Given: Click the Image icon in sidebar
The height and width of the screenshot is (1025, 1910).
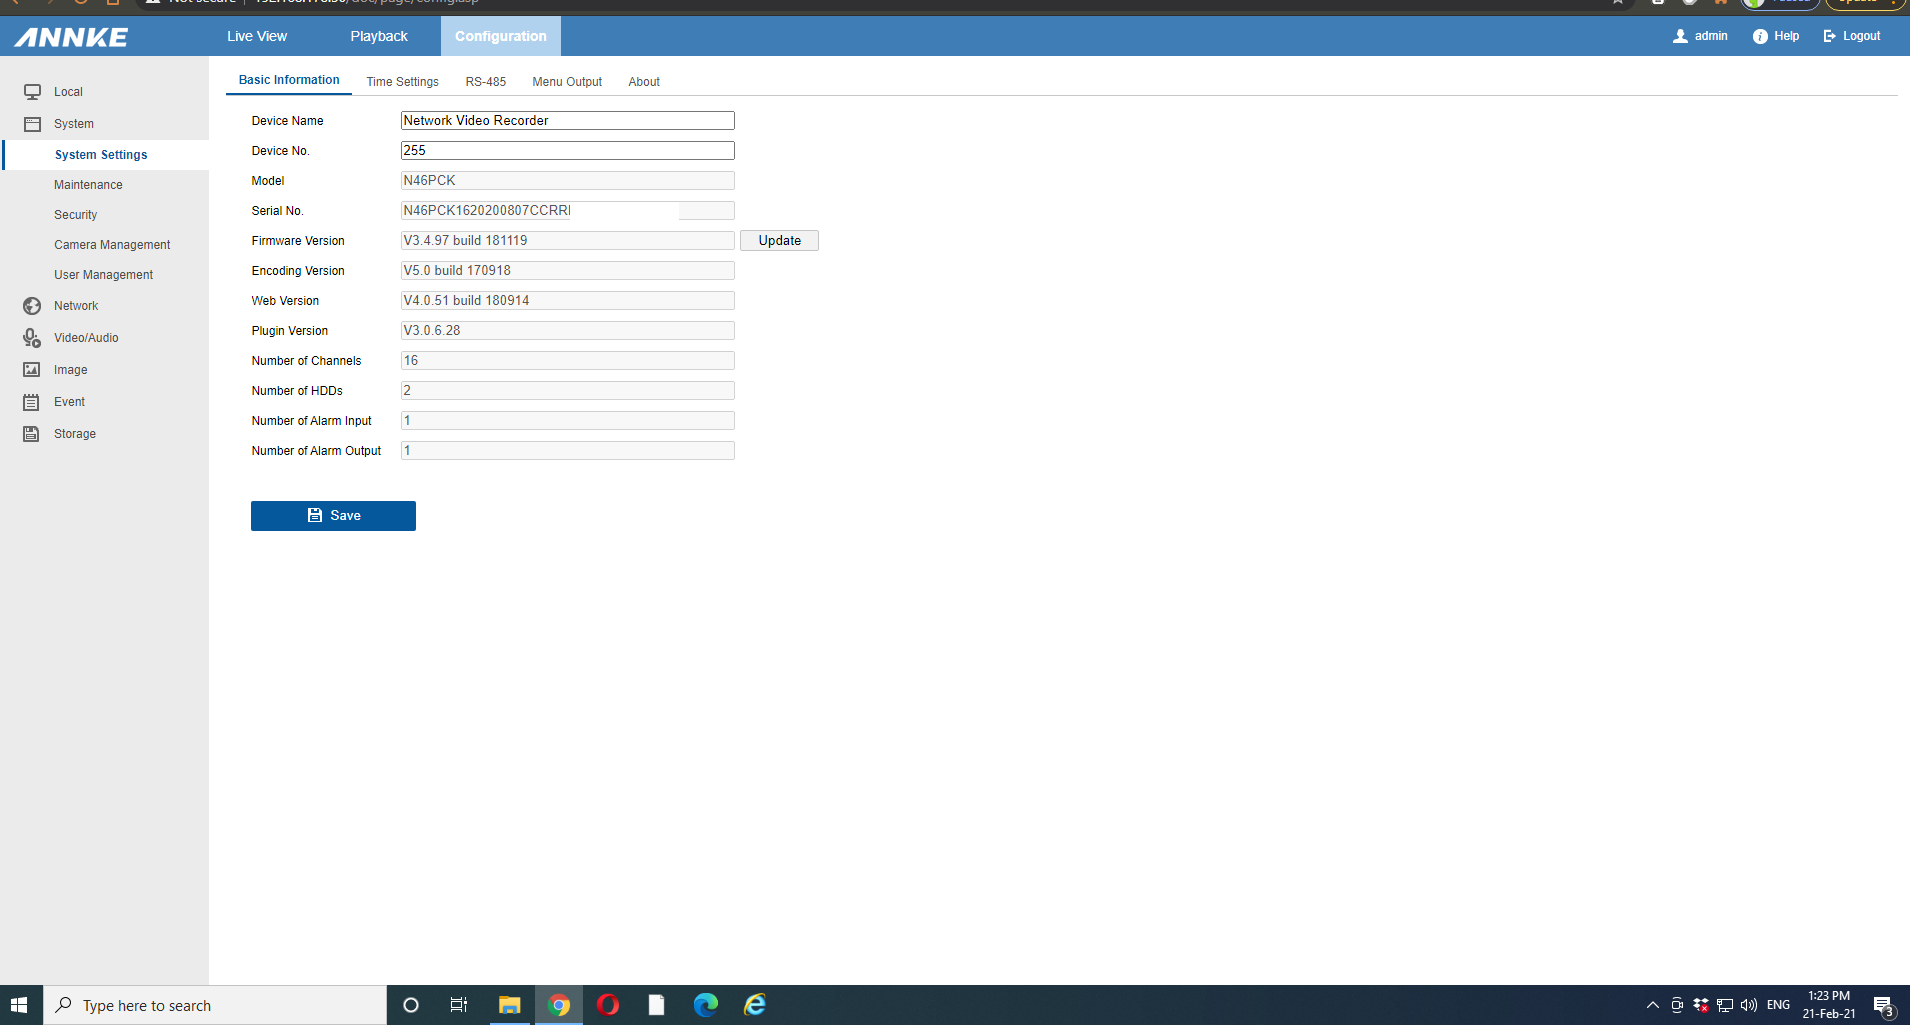Looking at the screenshot, I should coord(32,370).
